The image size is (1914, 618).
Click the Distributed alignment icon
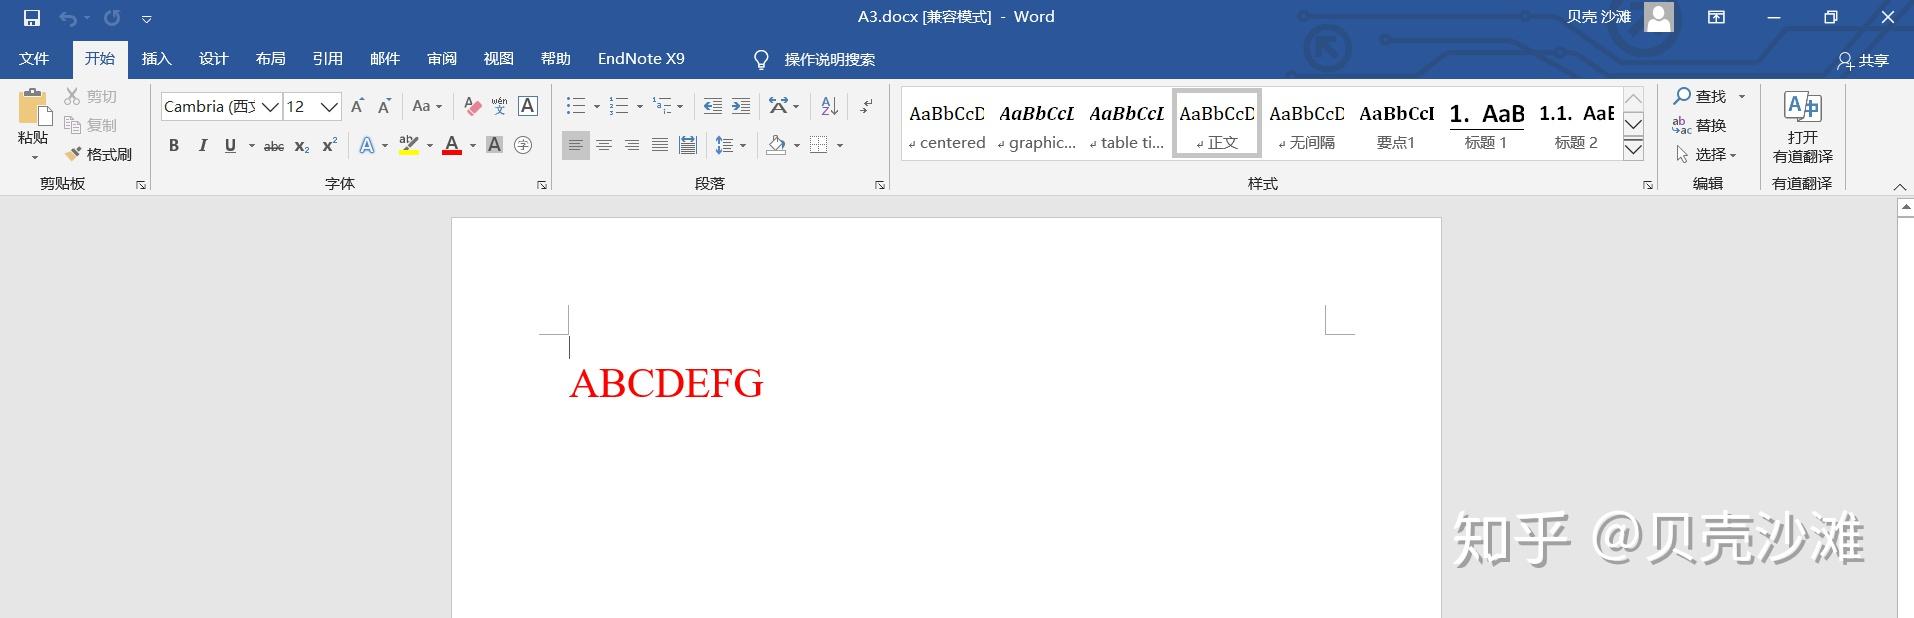(x=688, y=145)
